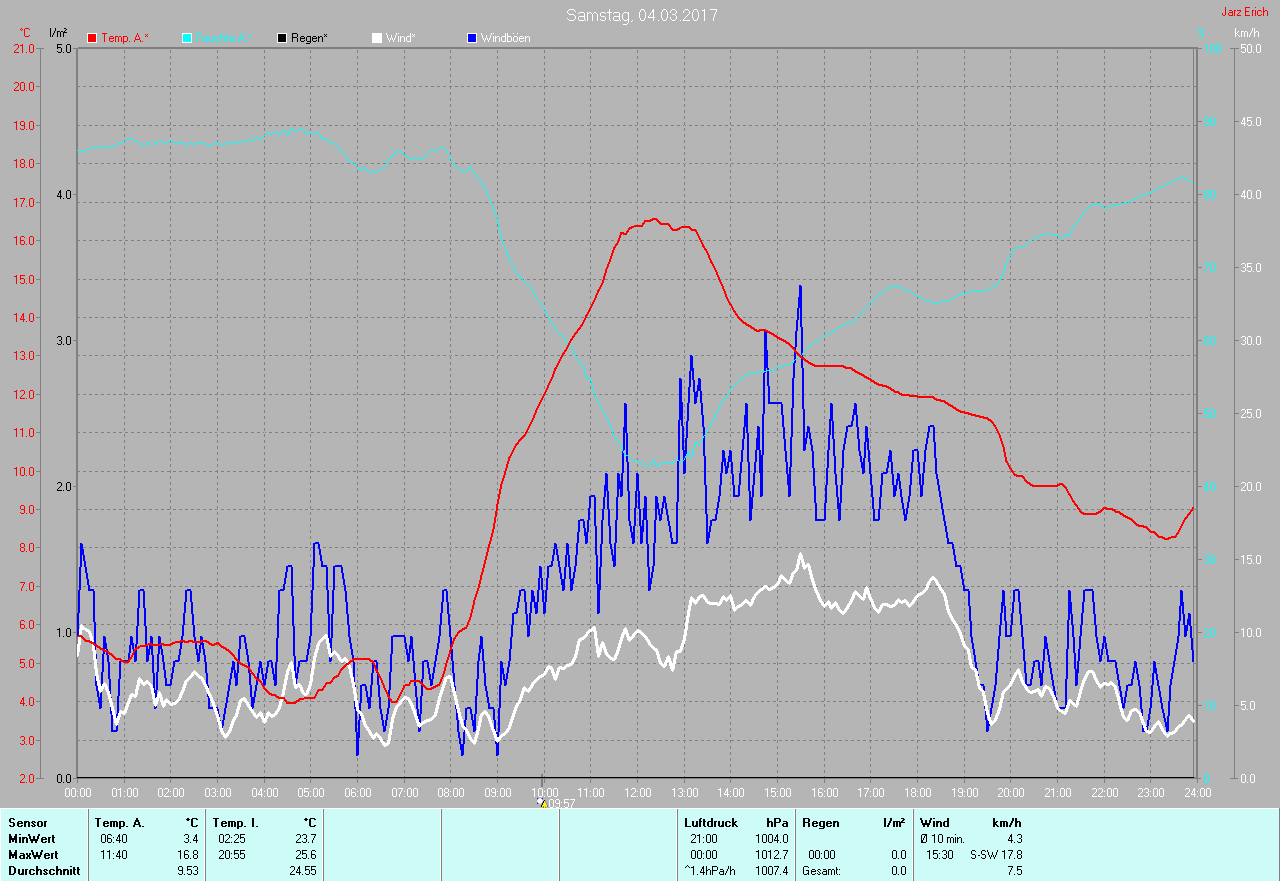Click the "9.53" average outdoor temperature value
1280x881 pixels.
point(187,871)
